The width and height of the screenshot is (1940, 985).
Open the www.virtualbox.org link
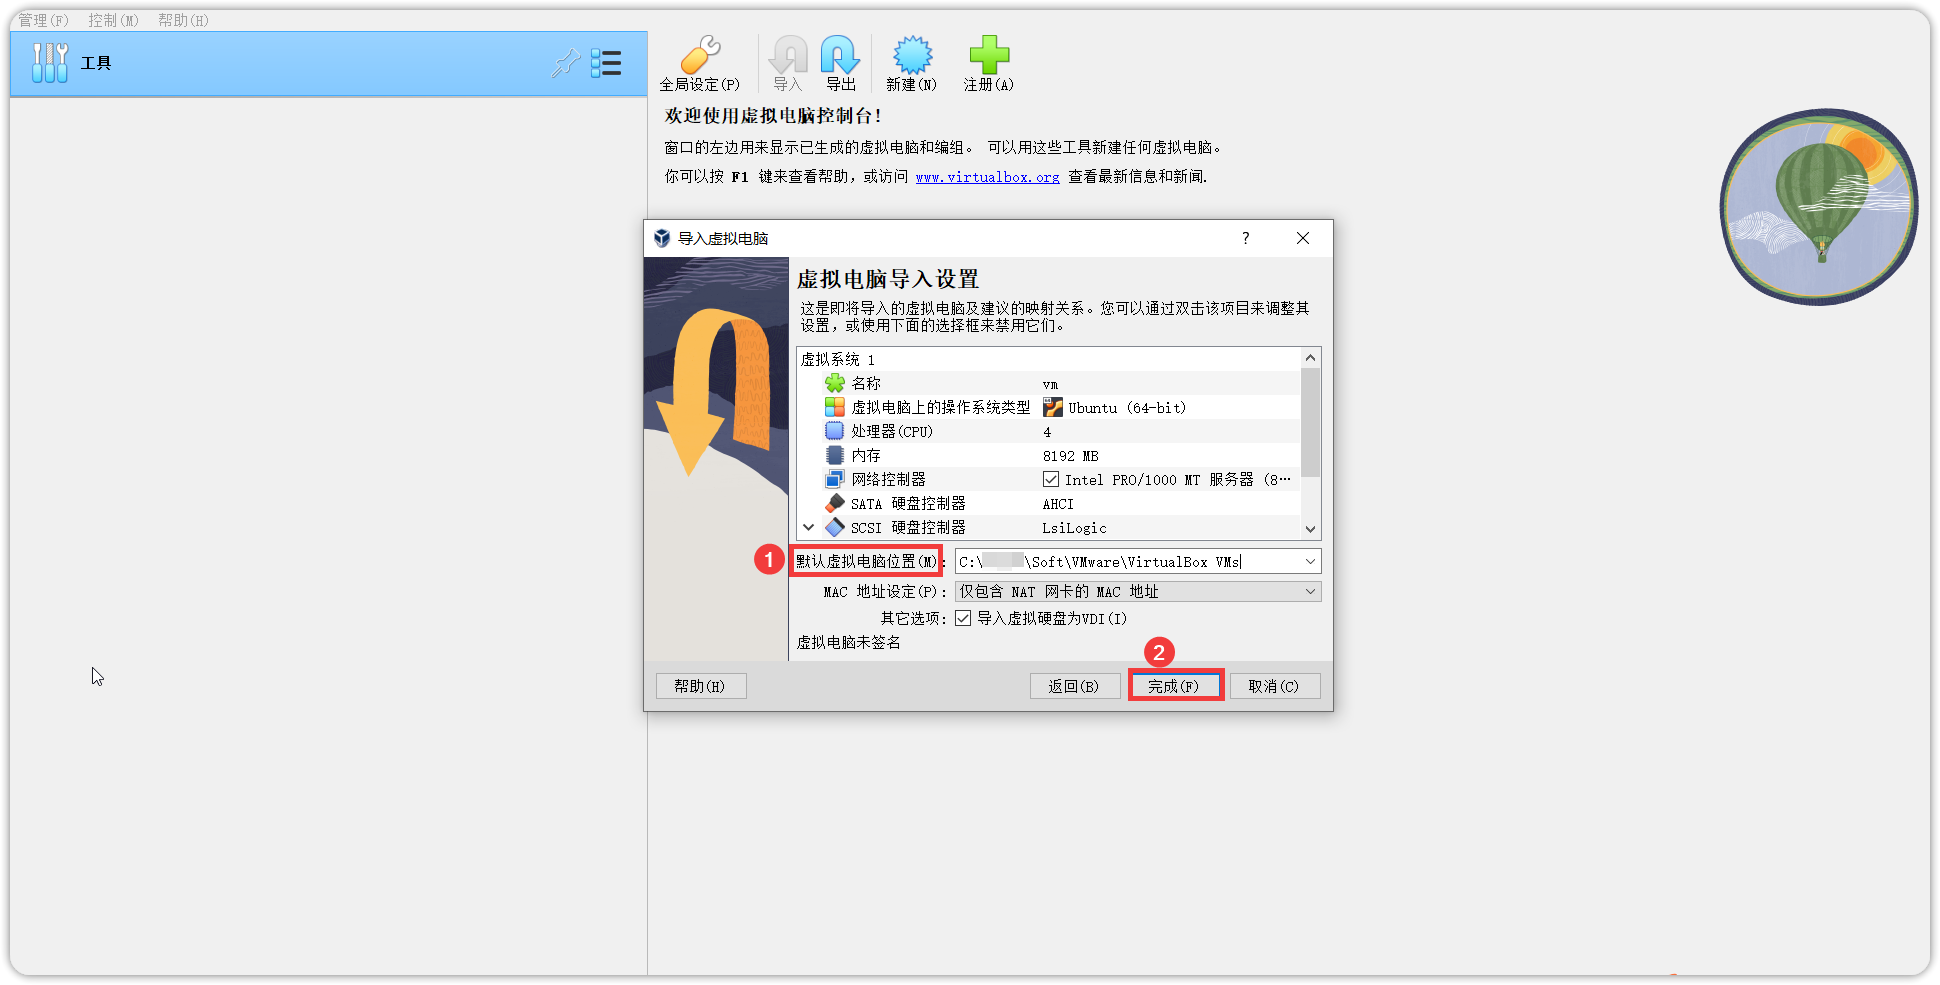tap(987, 177)
